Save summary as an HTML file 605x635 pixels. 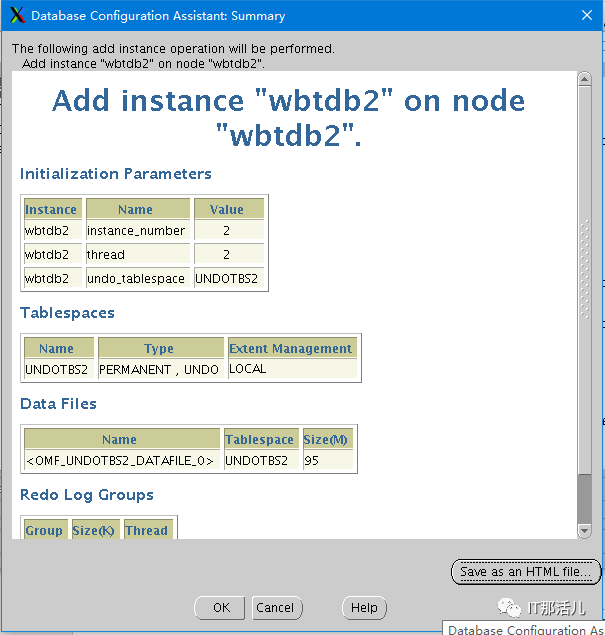pyautogui.click(x=526, y=572)
